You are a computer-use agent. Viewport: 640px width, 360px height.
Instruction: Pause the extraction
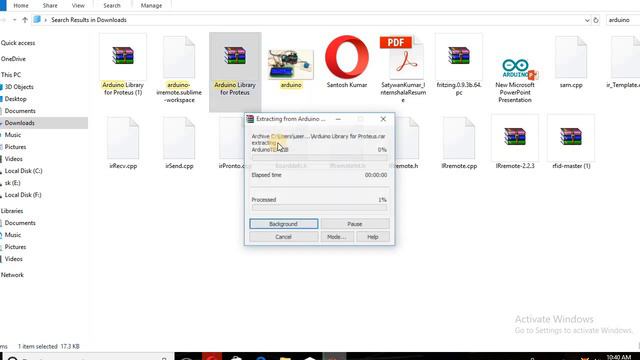coord(355,224)
